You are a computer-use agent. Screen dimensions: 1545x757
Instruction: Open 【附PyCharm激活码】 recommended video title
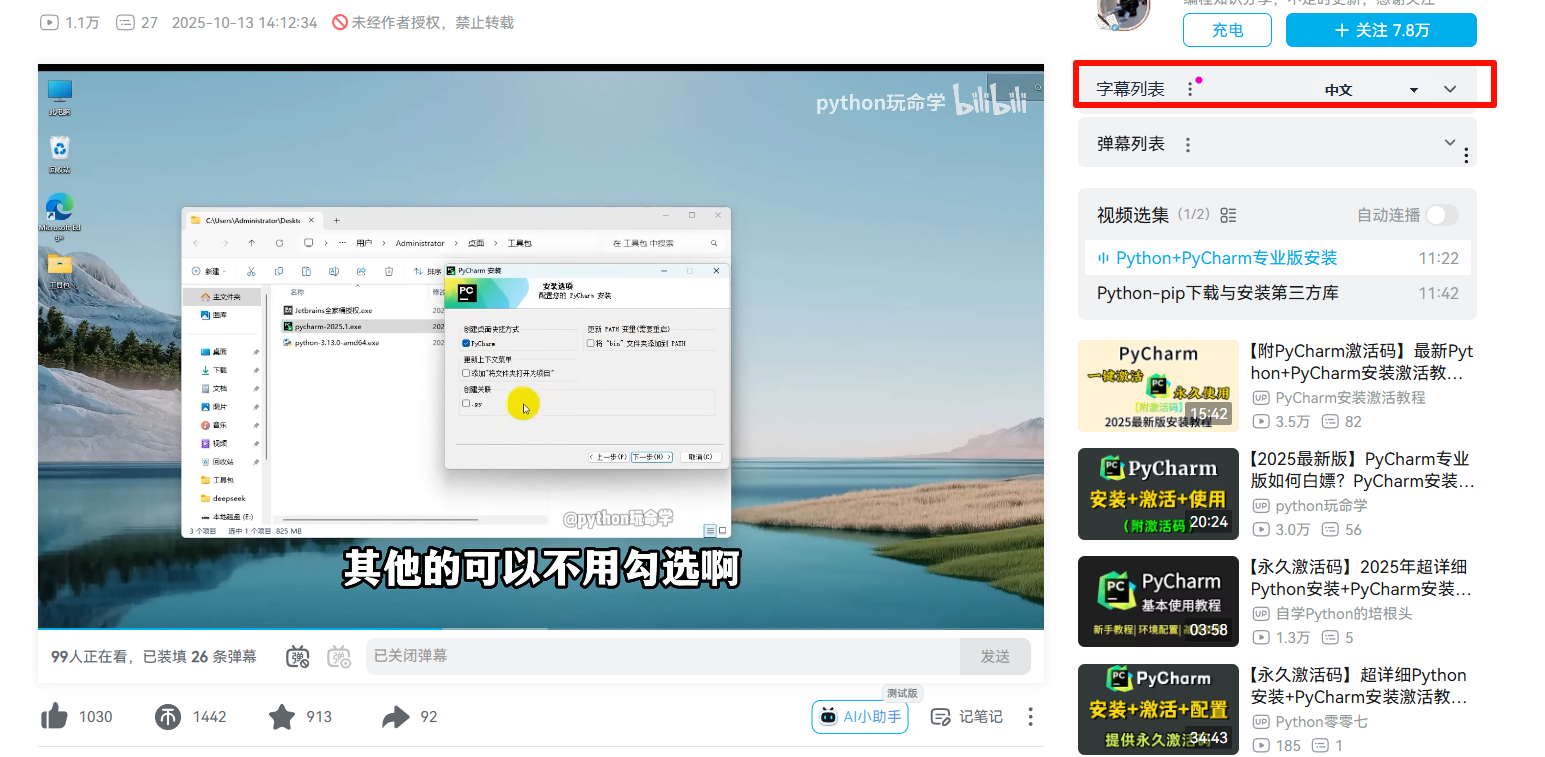[x=1362, y=362]
